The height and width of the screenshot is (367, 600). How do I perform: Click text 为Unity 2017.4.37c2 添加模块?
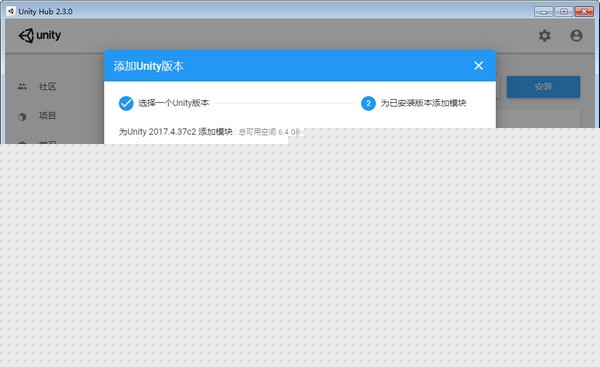point(176,132)
